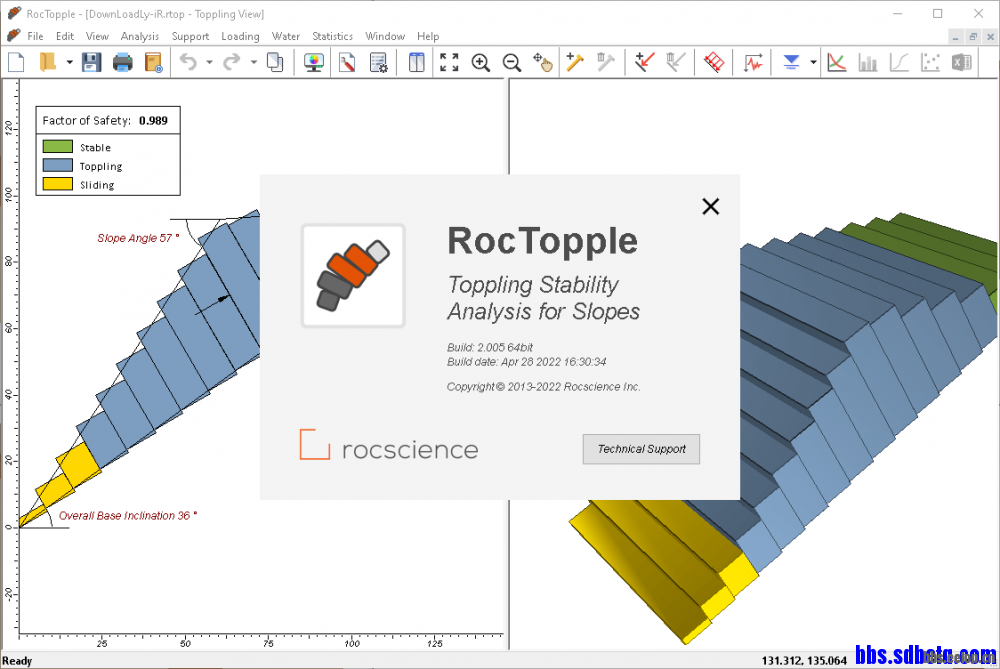The image size is (1000, 669).
Task: Click the green Stable legend swatch
Action: [x=57, y=147]
